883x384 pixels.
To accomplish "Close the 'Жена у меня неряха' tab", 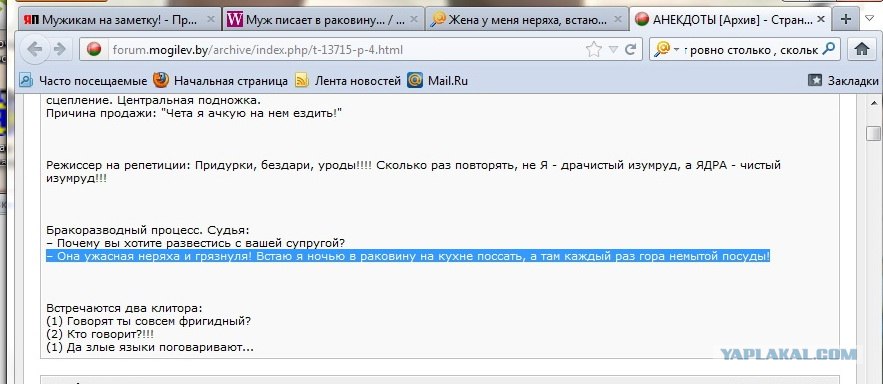I will click(x=617, y=19).
